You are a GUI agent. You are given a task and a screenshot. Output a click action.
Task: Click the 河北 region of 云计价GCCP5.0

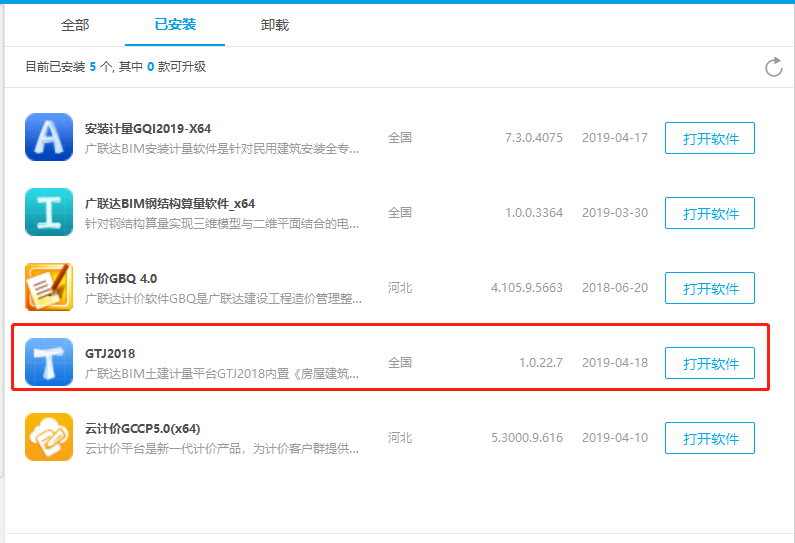point(400,438)
